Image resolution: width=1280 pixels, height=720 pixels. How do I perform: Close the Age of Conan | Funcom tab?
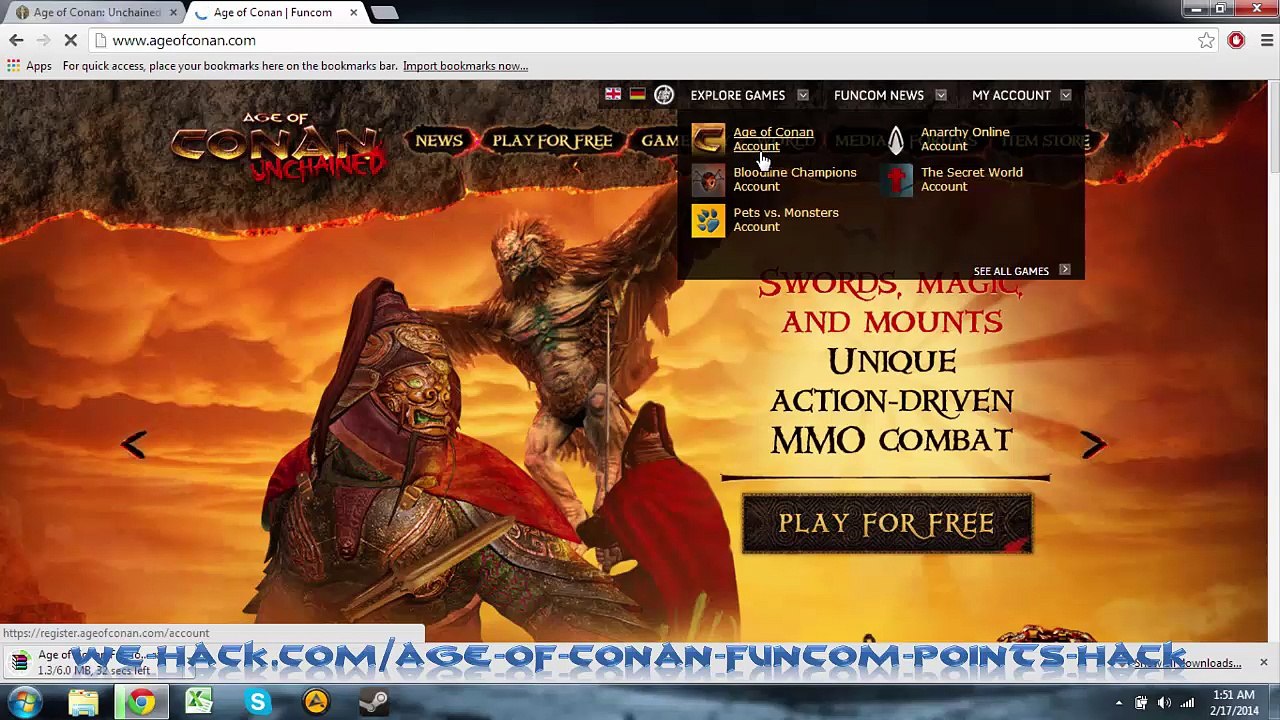point(353,12)
